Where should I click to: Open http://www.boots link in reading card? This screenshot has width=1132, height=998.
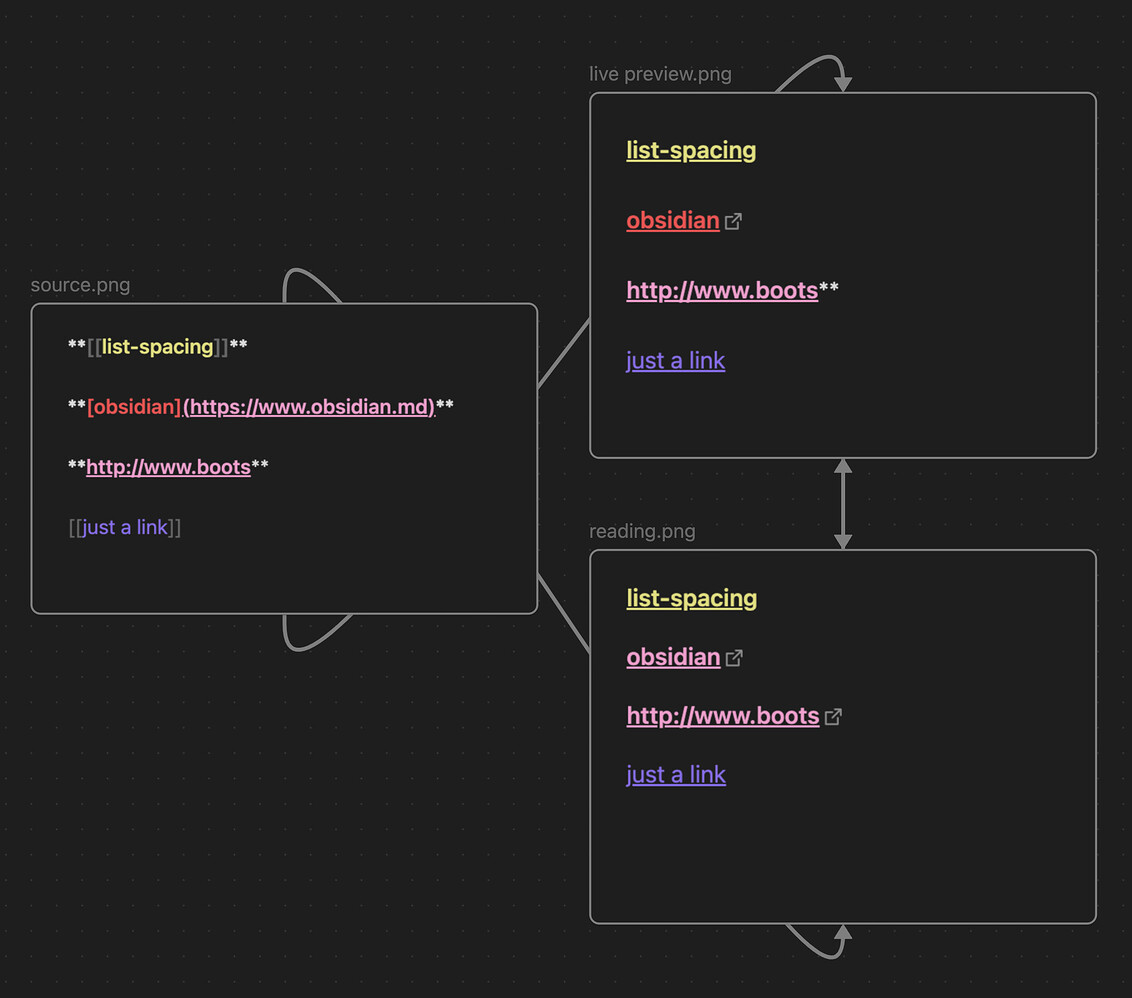tap(722, 716)
